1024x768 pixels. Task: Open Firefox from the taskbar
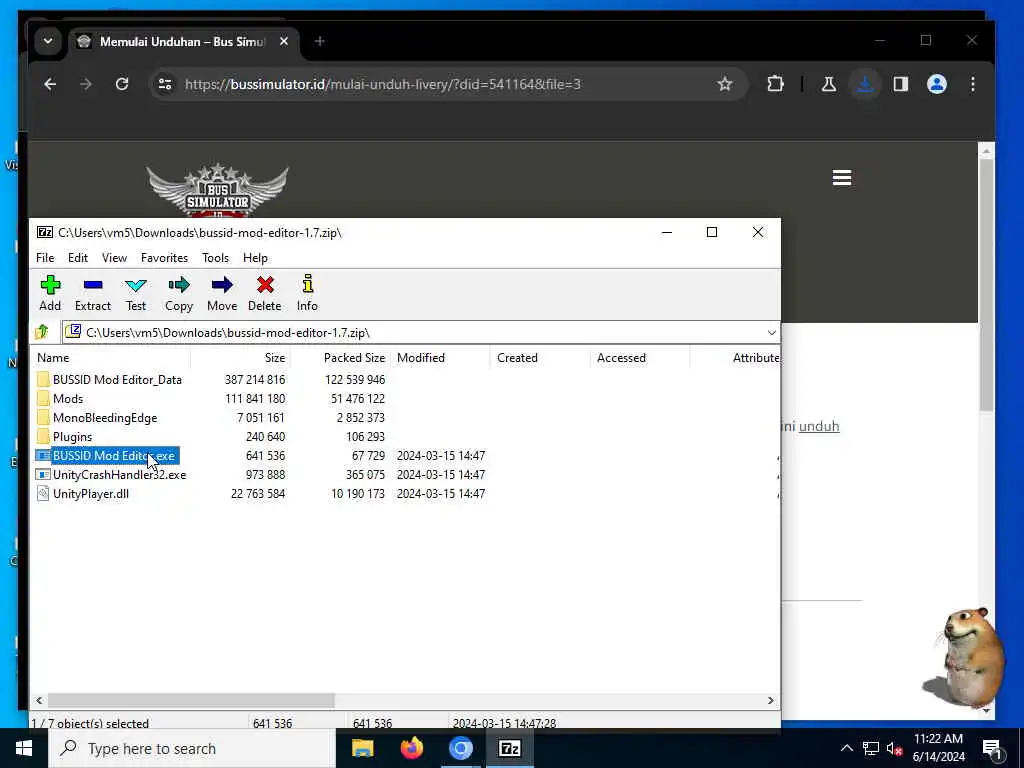(x=411, y=748)
